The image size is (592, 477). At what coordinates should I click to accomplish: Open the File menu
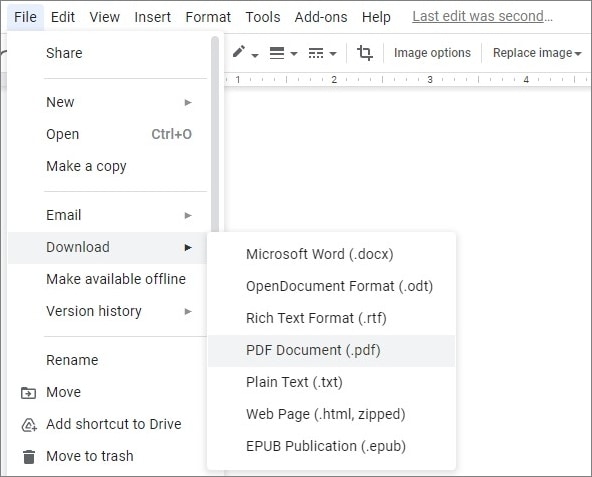25,17
